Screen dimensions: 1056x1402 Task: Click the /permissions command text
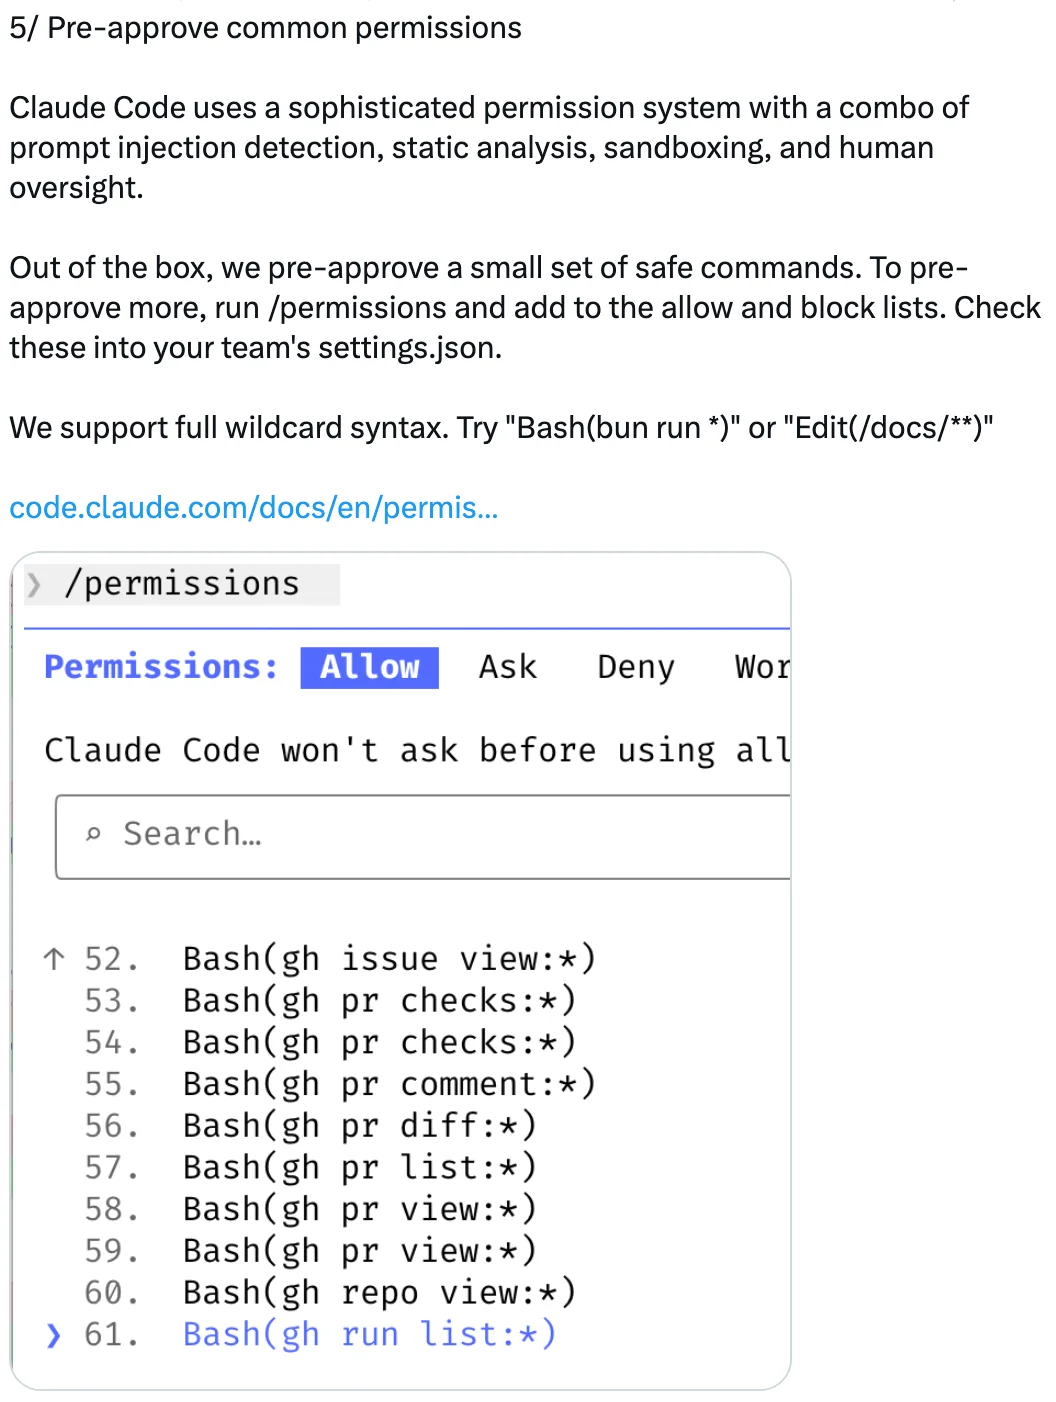tap(183, 583)
